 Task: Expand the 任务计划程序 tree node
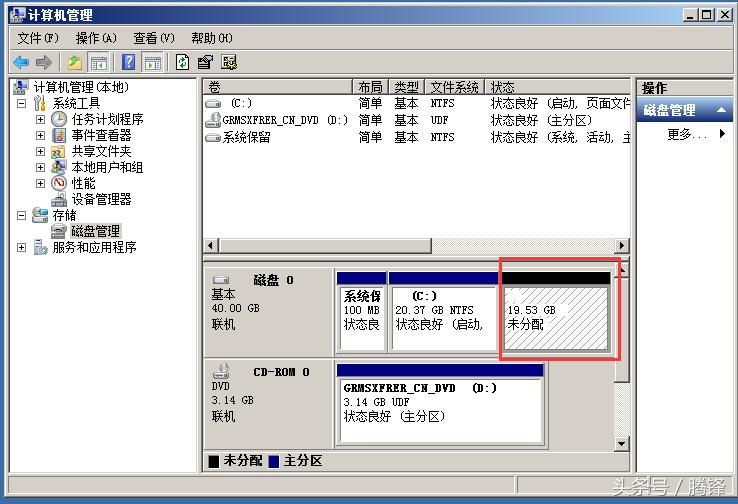40,120
